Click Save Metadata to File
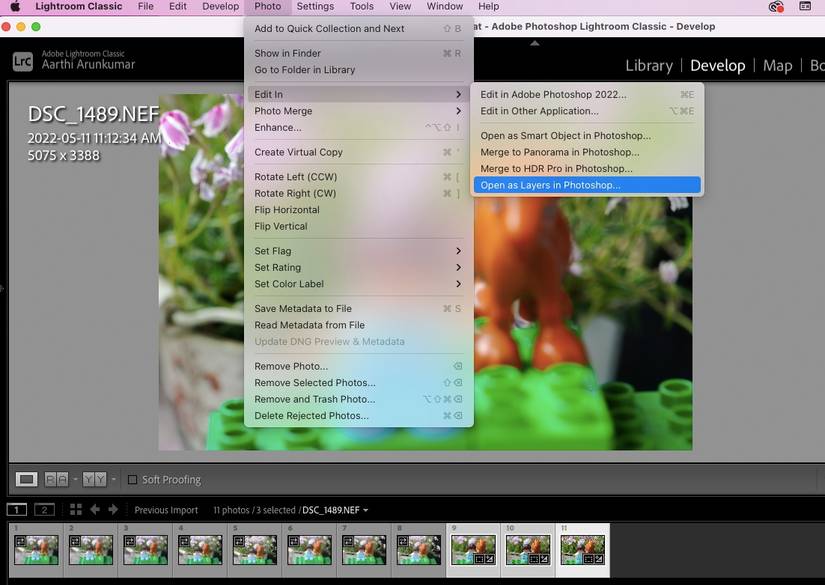 coord(358,308)
